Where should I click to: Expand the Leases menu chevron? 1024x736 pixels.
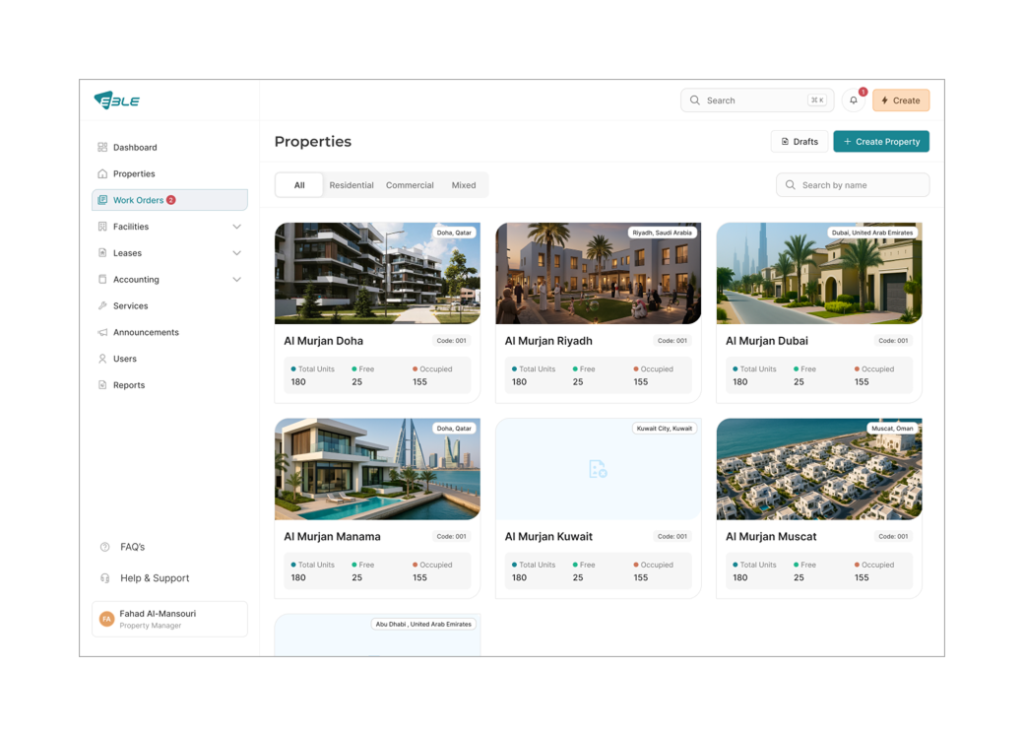237,253
